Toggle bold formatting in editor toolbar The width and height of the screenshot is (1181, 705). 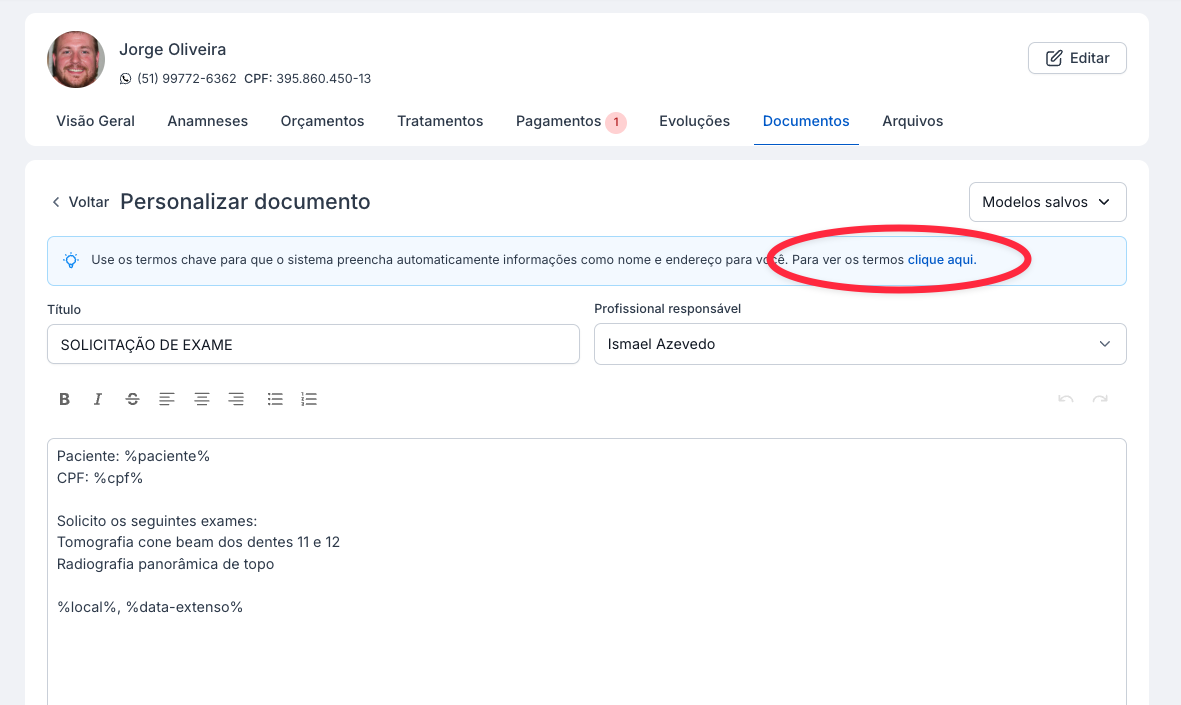click(65, 399)
